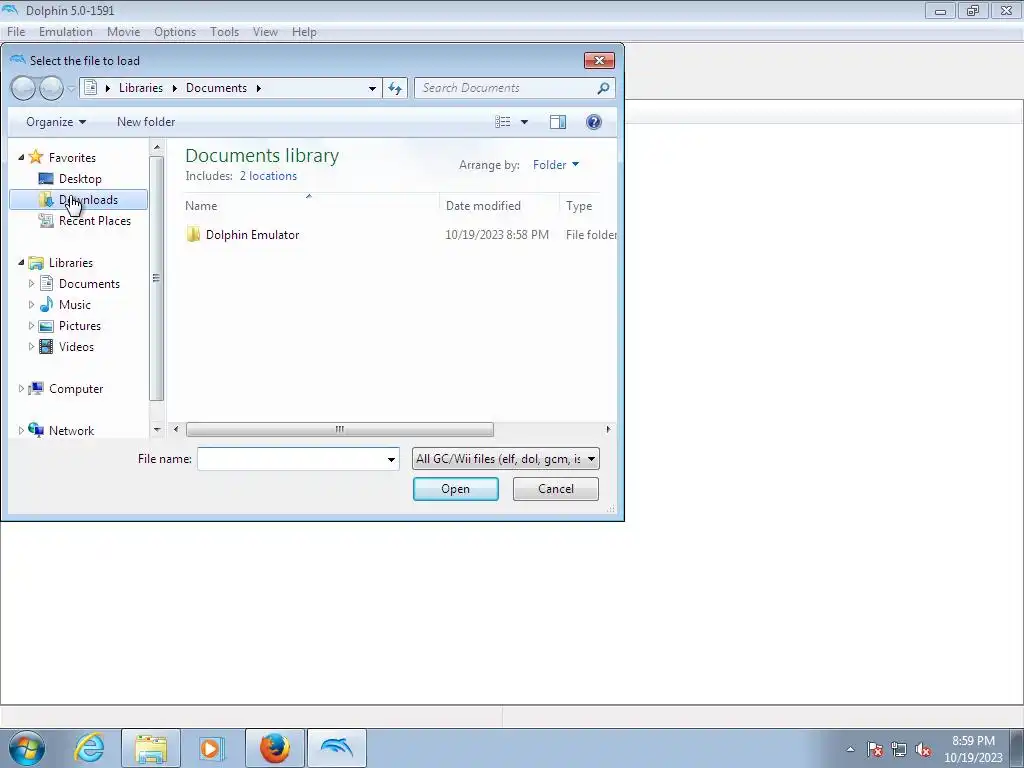The image size is (1024, 768).
Task: Click the refresh button beside address bar
Action: (395, 88)
